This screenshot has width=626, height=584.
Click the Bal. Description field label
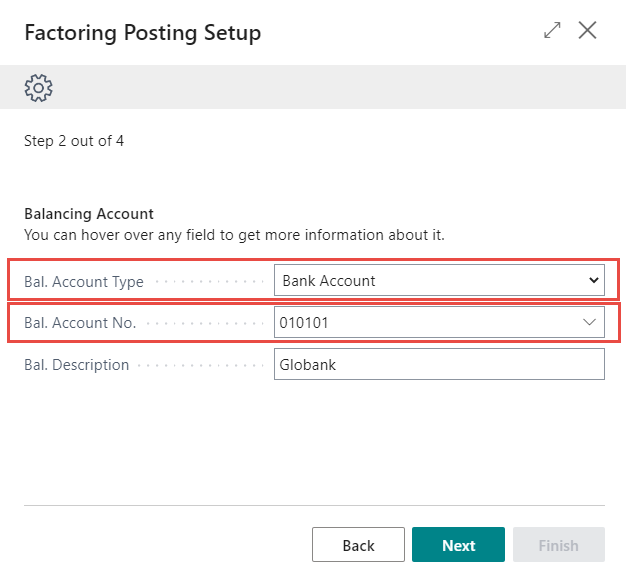(x=77, y=365)
